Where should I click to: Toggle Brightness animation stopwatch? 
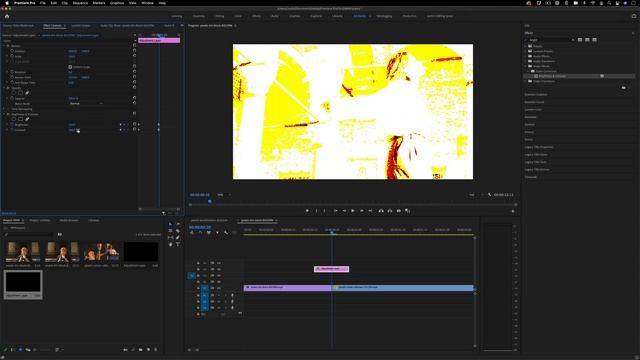[x=12, y=124]
